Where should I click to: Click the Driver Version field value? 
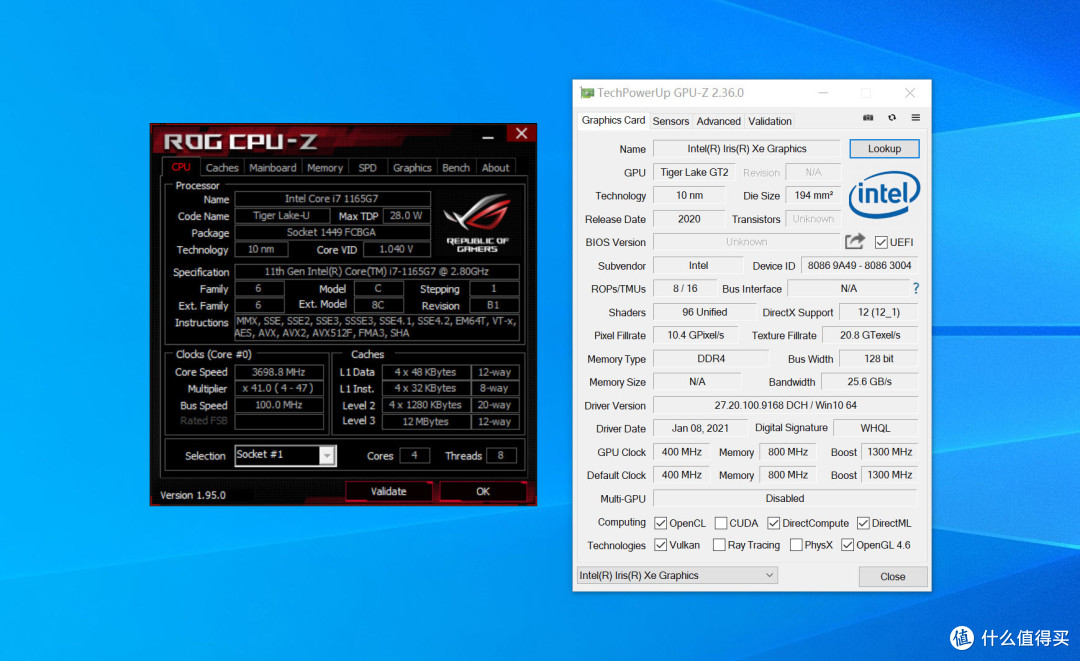(x=785, y=405)
